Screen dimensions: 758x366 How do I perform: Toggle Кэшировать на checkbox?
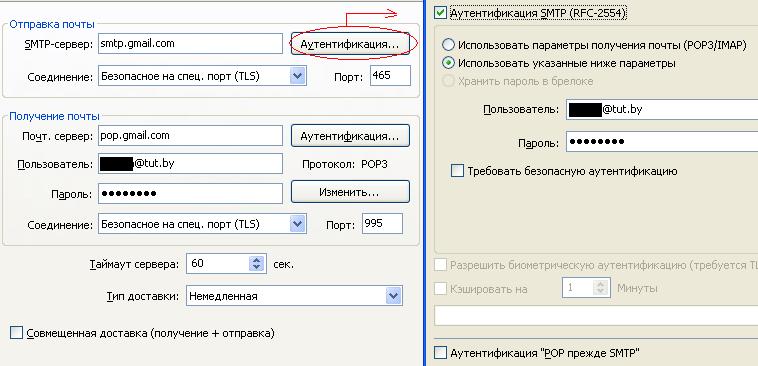point(440,289)
